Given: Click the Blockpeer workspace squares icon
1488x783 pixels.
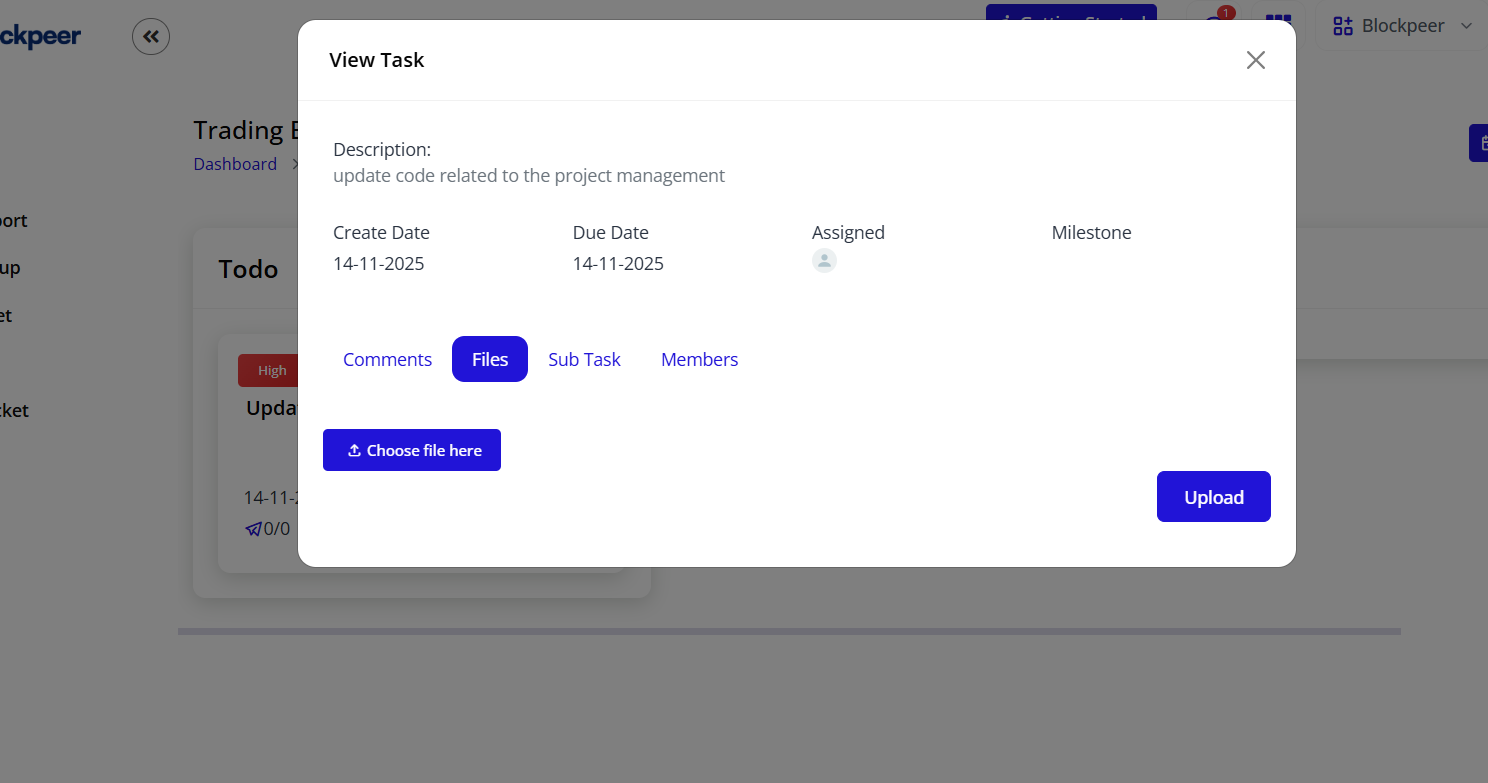Looking at the screenshot, I should pos(1343,25).
